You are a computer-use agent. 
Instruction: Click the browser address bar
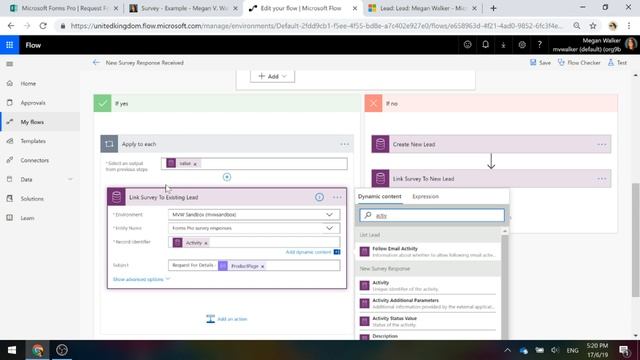point(316,26)
